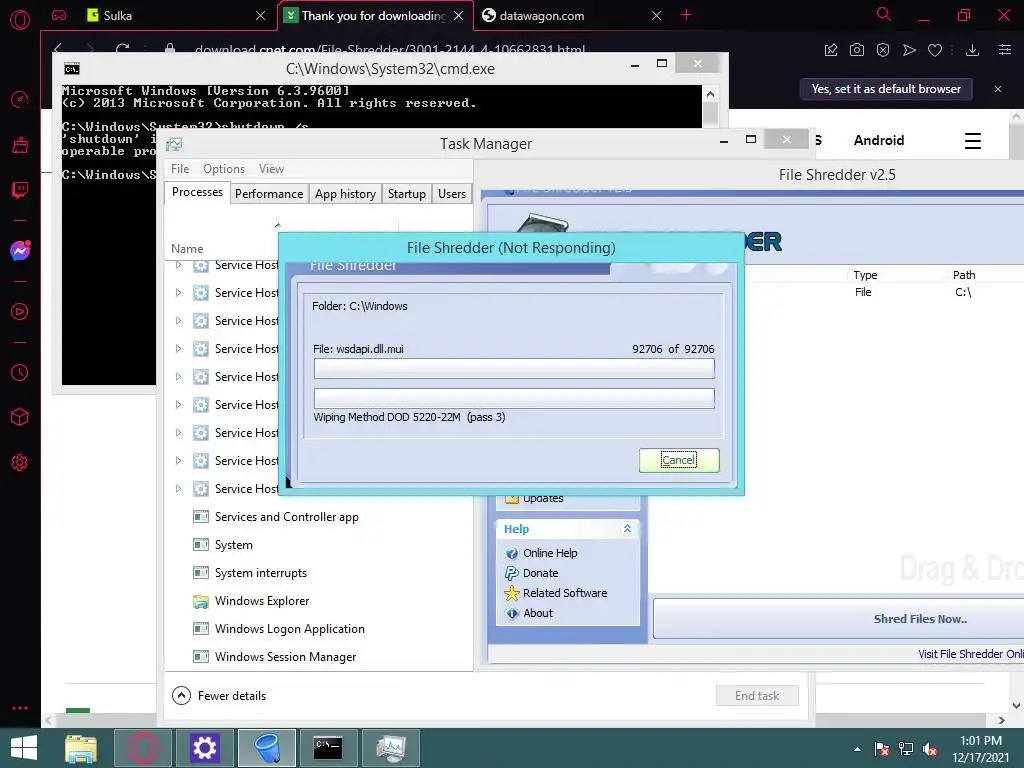The width and height of the screenshot is (1024, 768).
Task: Click the wiping pass progress bar
Action: 514,398
